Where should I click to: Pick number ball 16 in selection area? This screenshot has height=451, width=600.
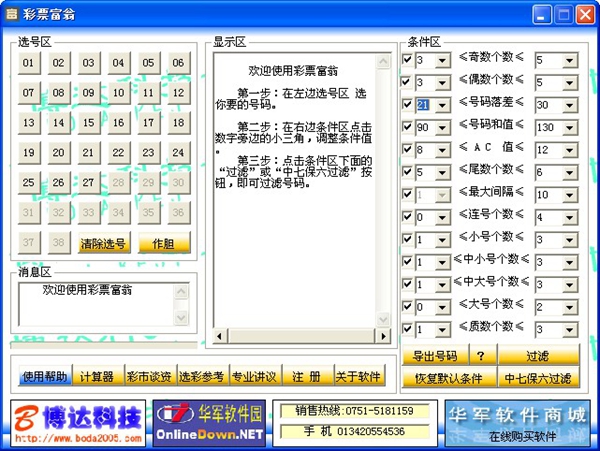point(118,124)
